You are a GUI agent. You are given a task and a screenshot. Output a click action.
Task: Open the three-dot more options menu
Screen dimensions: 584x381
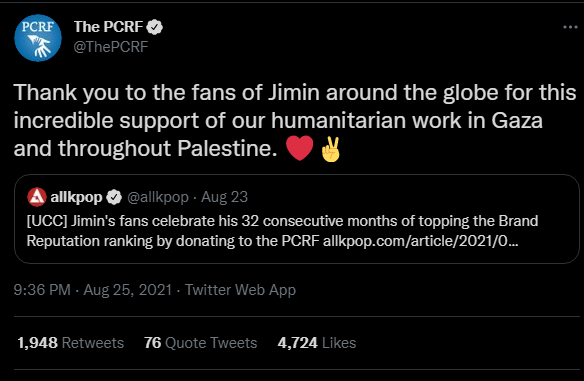570,27
